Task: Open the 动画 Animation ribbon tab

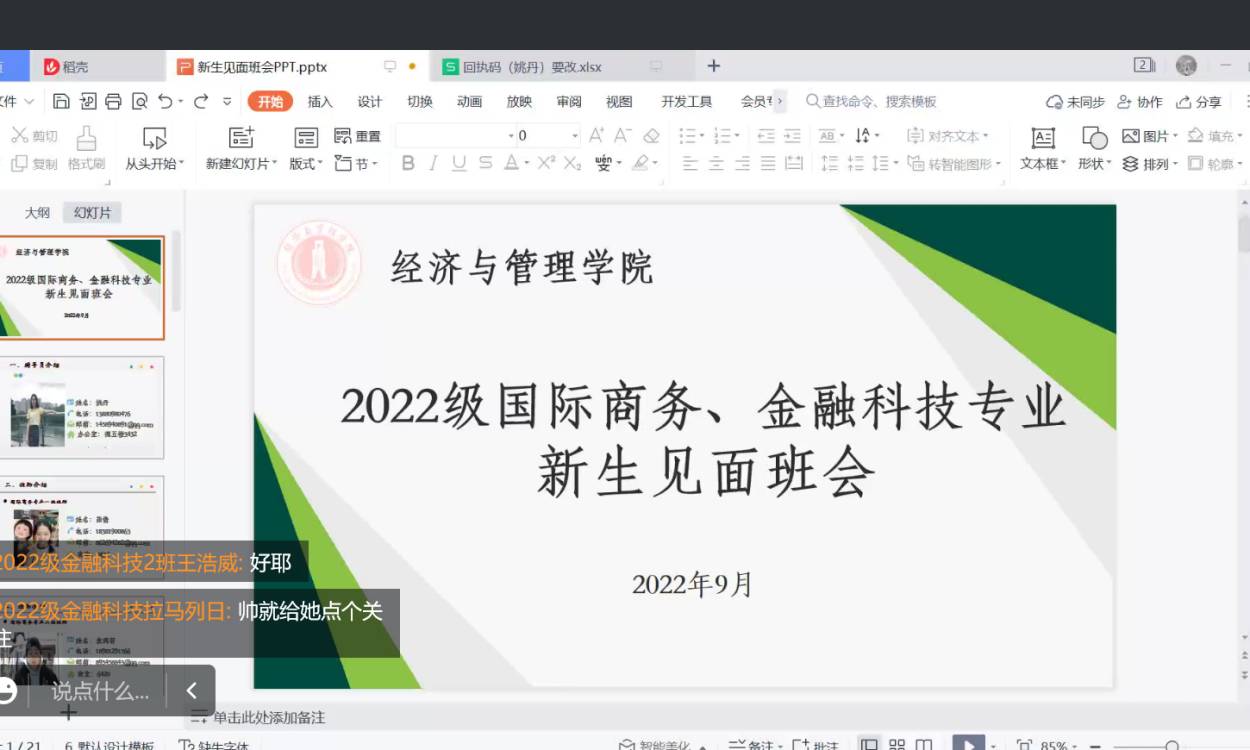Action: click(x=469, y=101)
